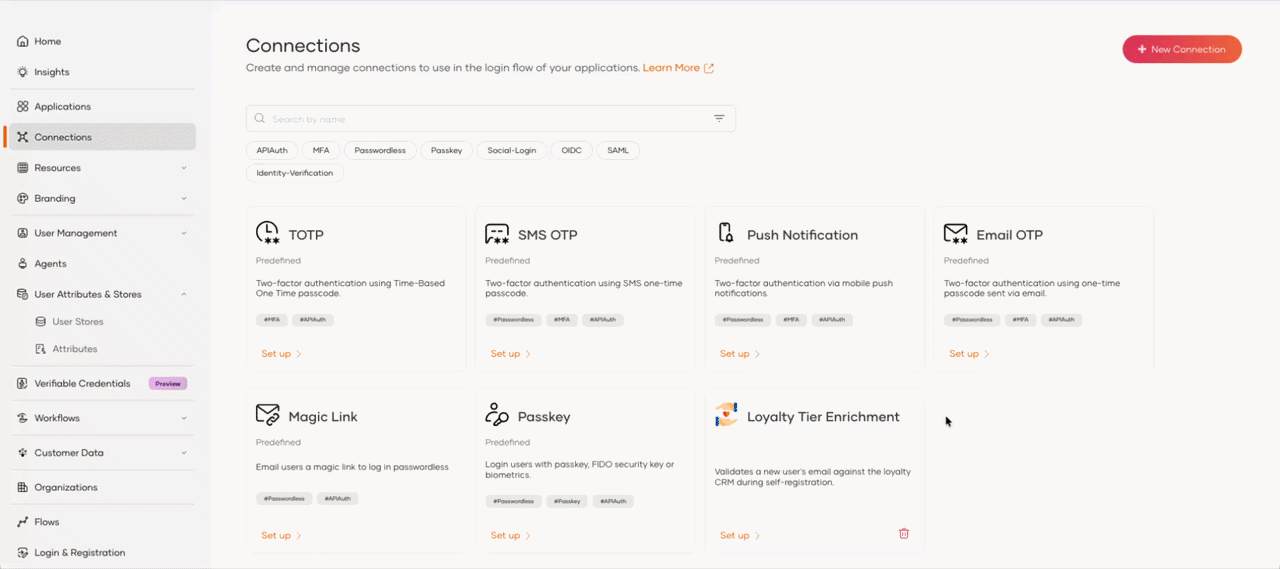The width and height of the screenshot is (1280, 569).
Task: Click the Customer Data icon
Action: pyautogui.click(x=23, y=453)
